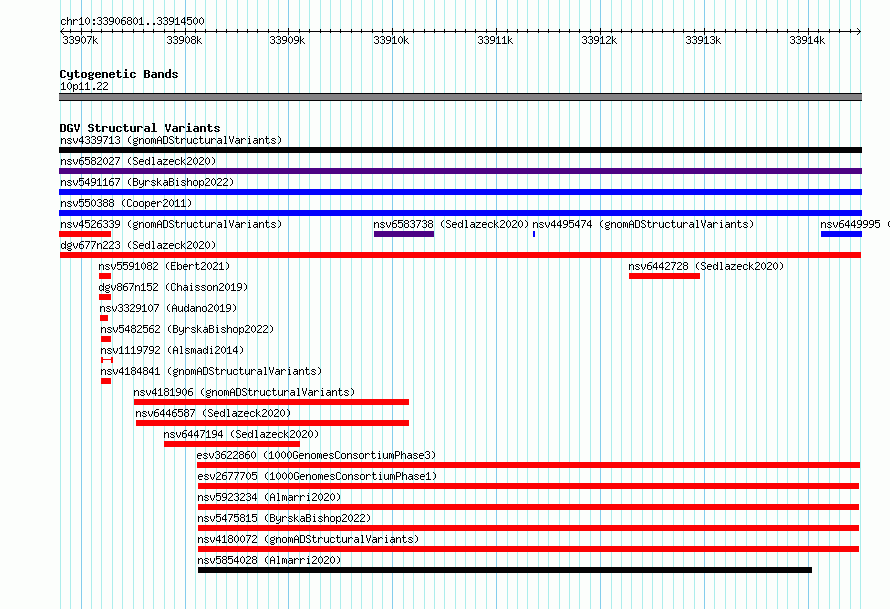
Task: Open nsv4180072 gnomAD variant label
Action: point(308,539)
